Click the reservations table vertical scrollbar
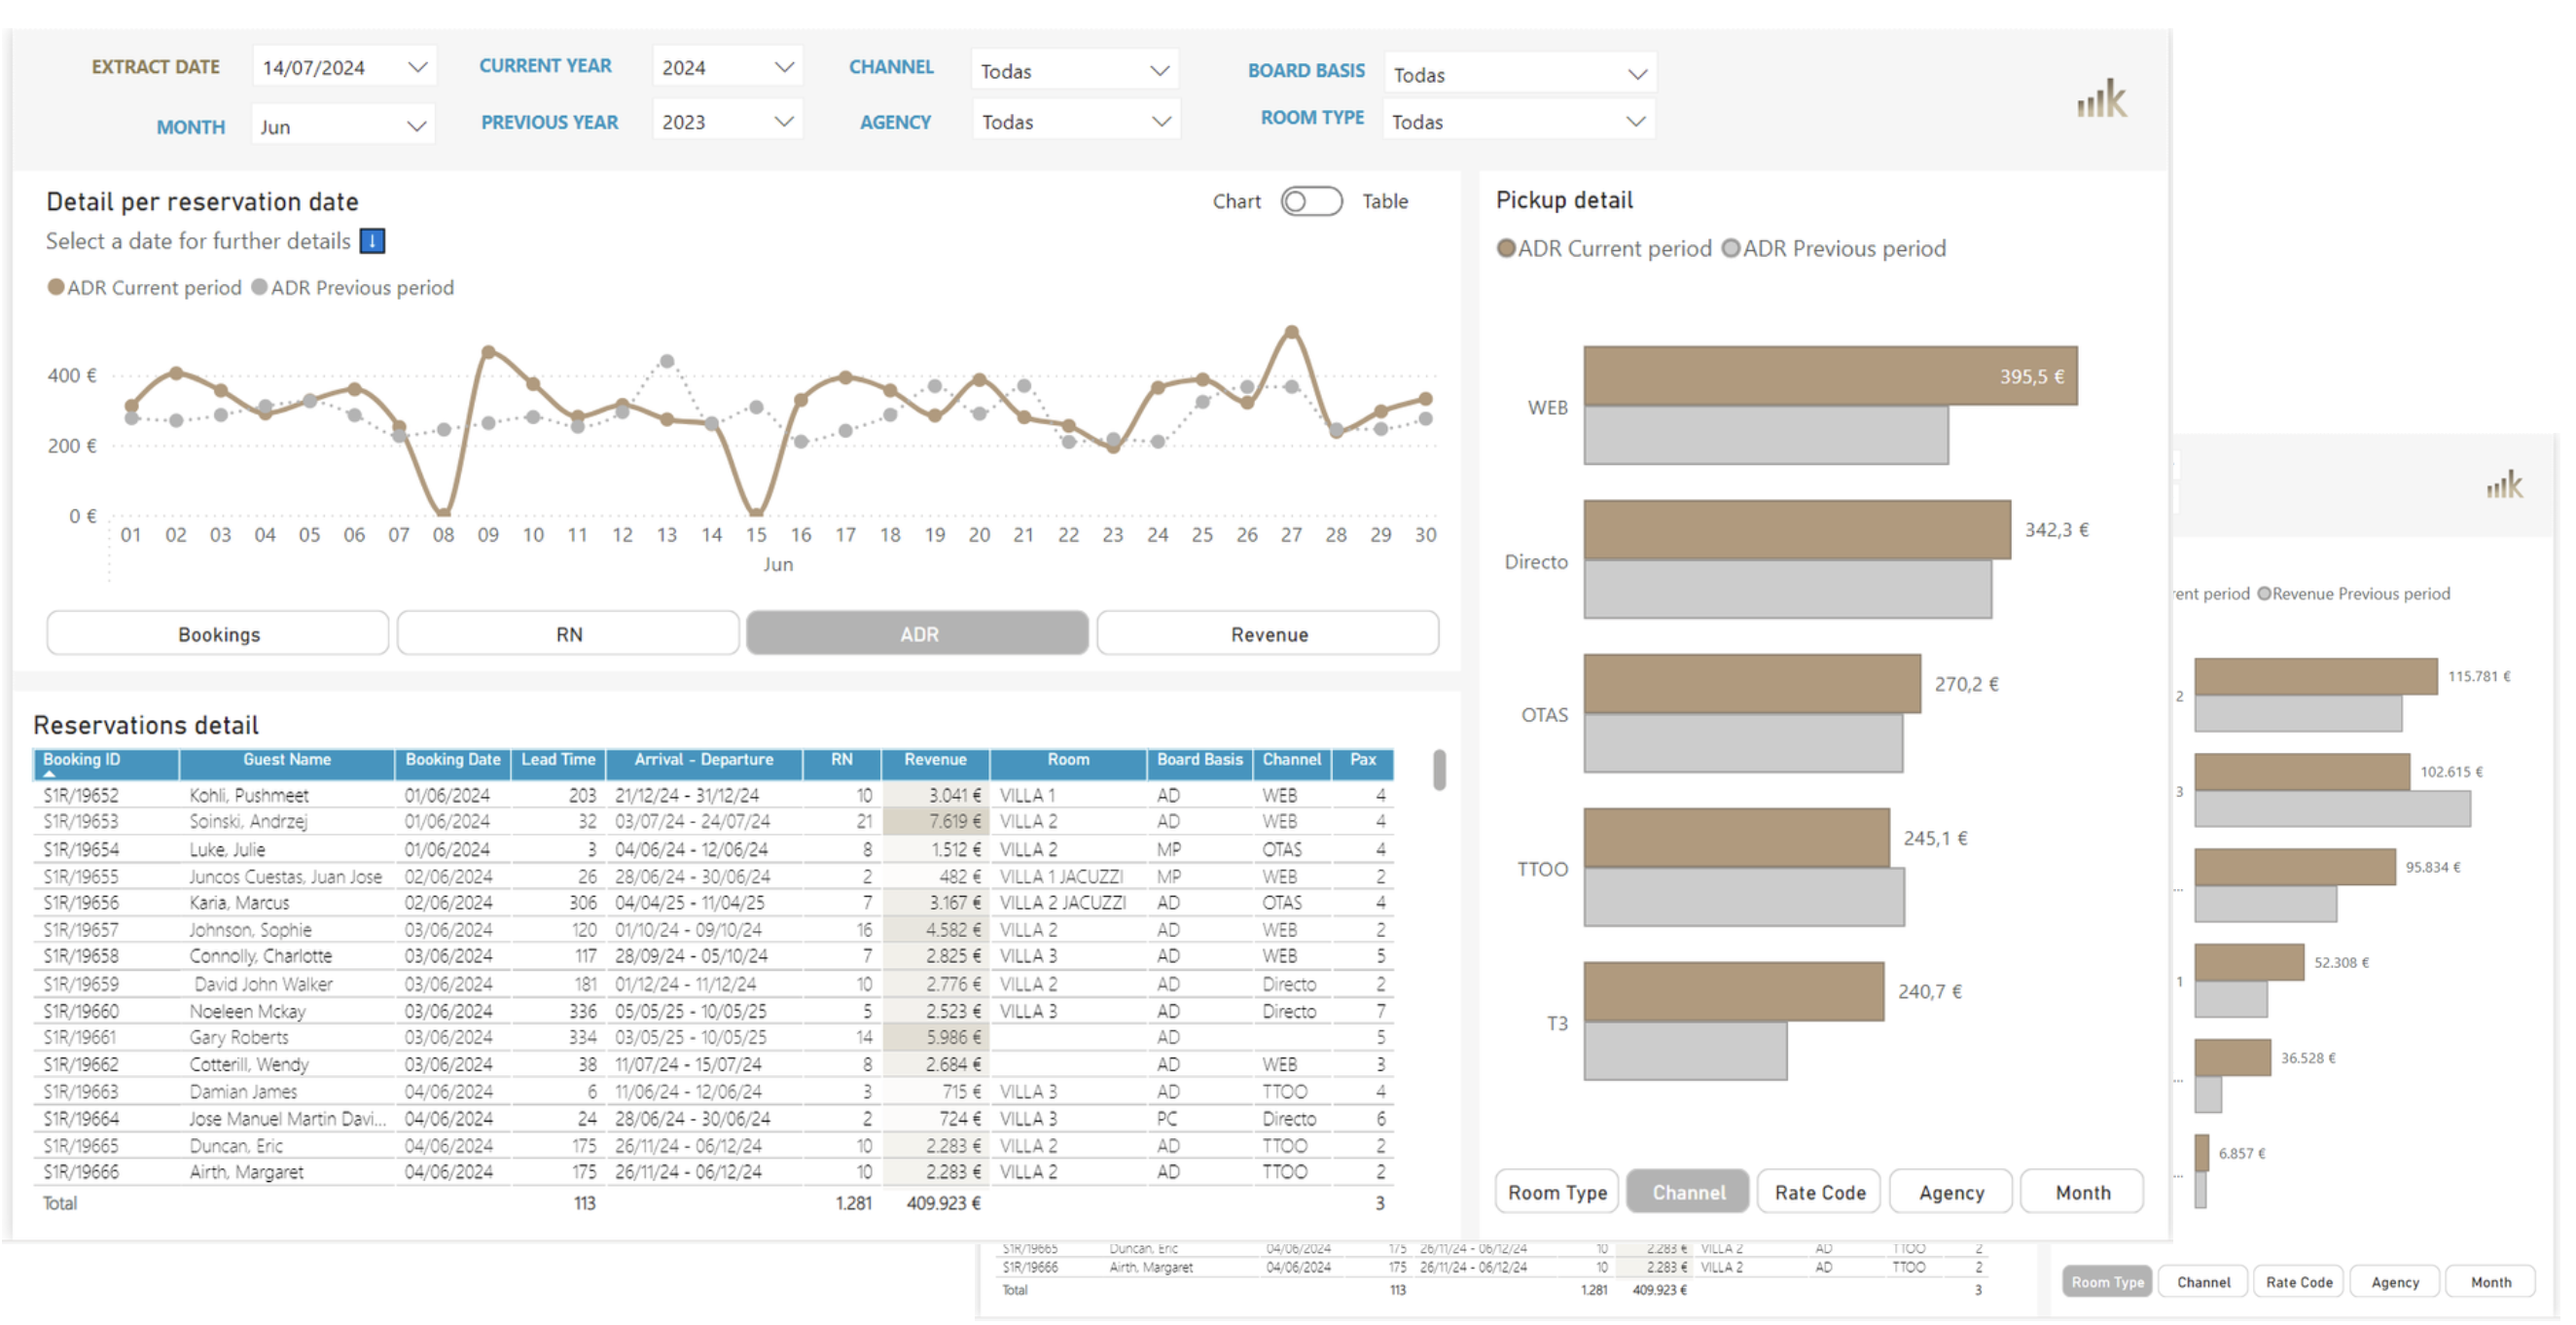Image resolution: width=2576 pixels, height=1325 pixels. 1439,770
